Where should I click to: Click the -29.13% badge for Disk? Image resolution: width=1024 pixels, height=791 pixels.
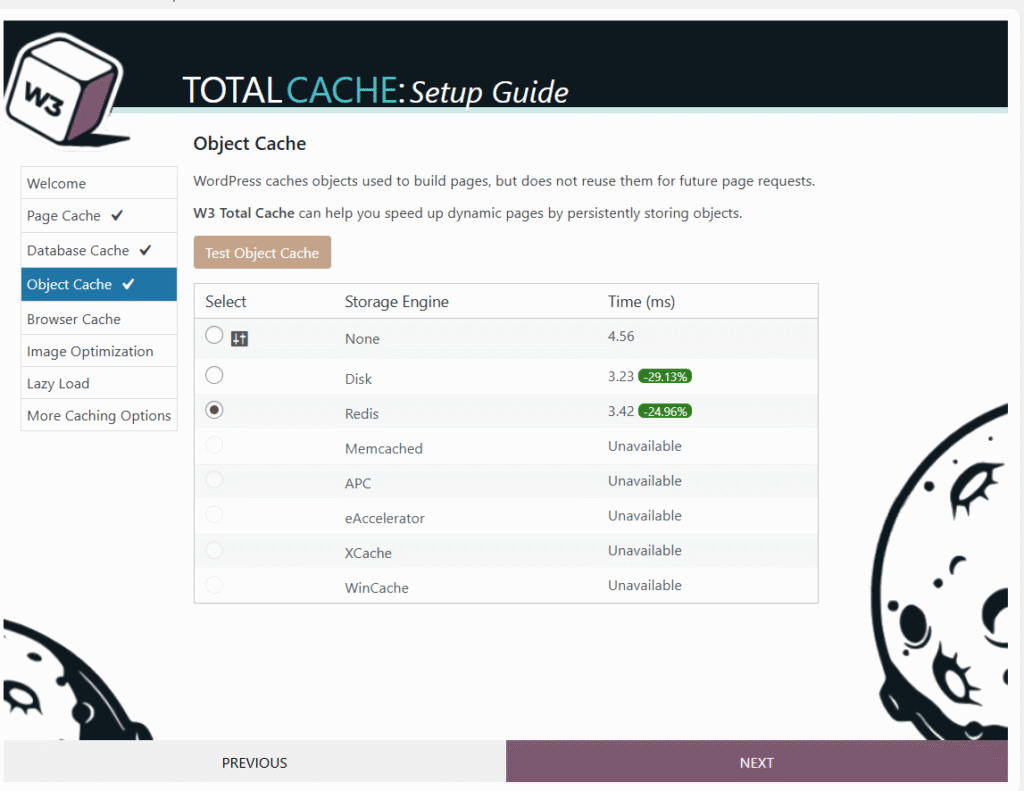point(665,377)
